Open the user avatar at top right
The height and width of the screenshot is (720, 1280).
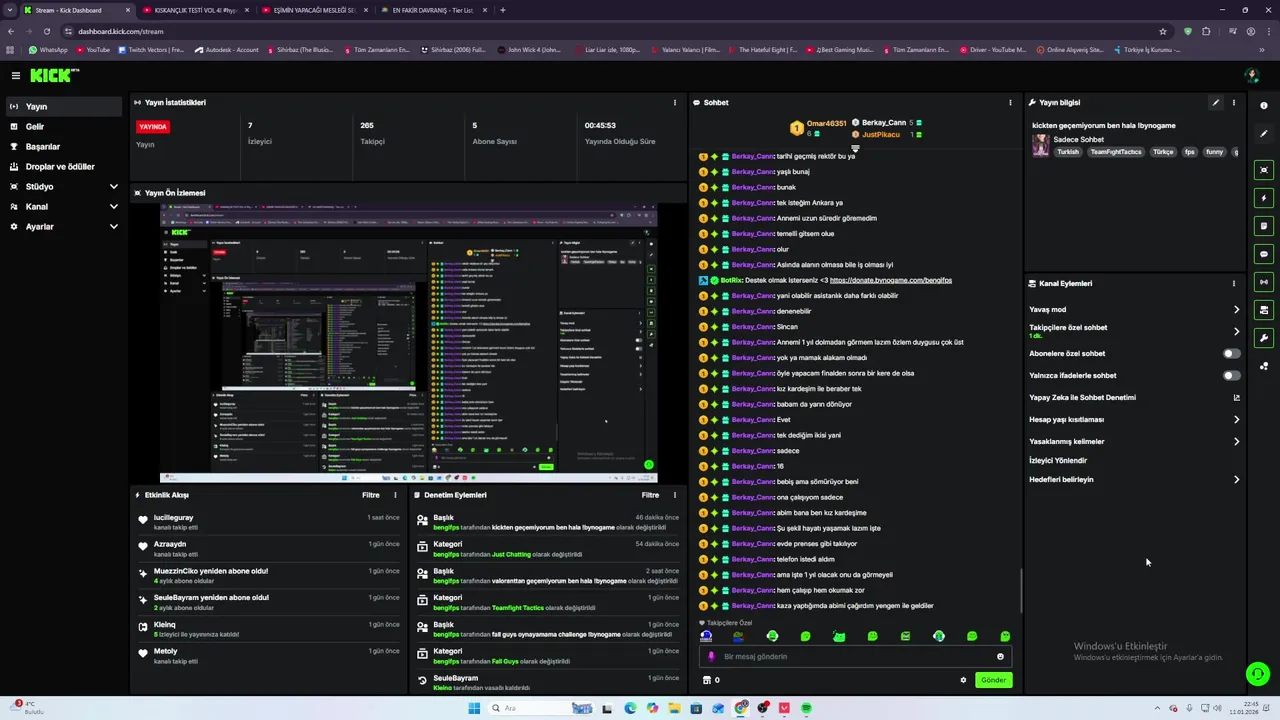pyautogui.click(x=1251, y=75)
